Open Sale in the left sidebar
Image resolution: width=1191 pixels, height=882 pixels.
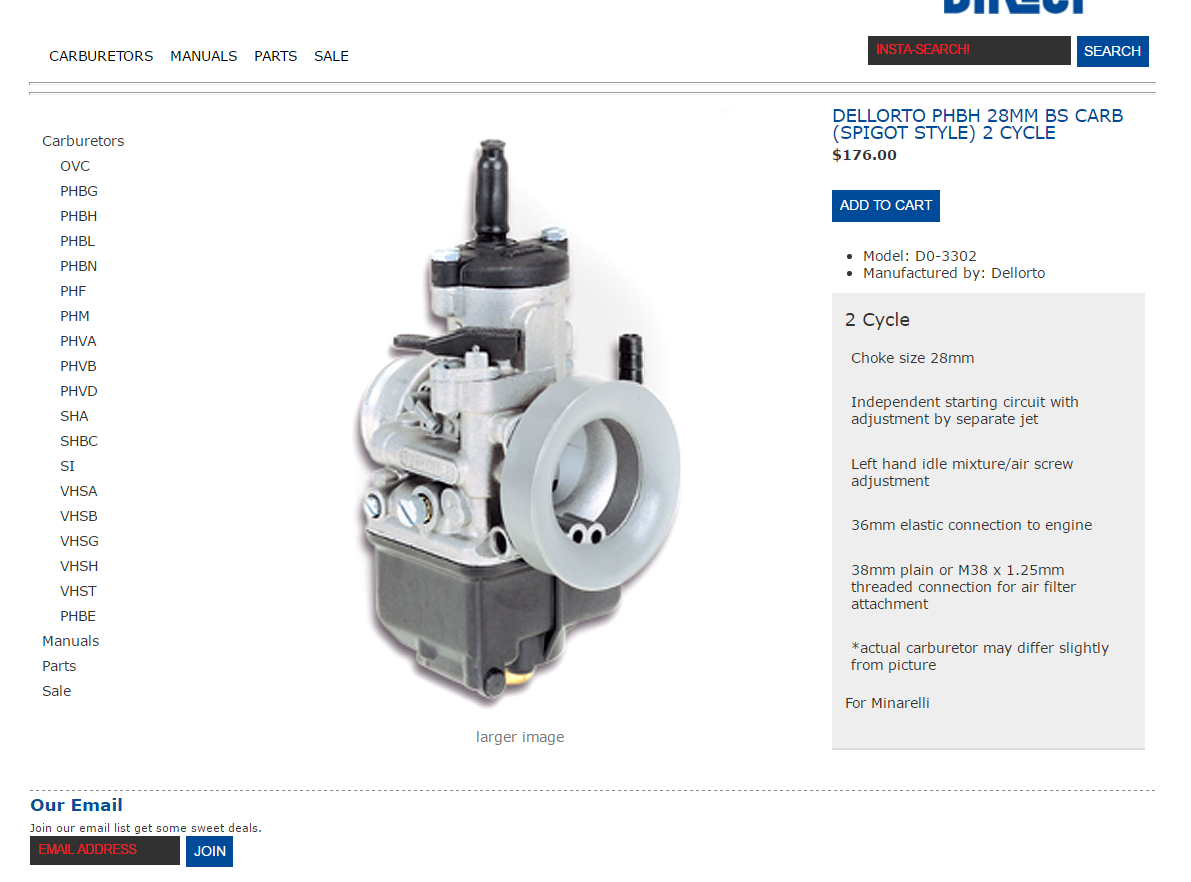point(56,691)
